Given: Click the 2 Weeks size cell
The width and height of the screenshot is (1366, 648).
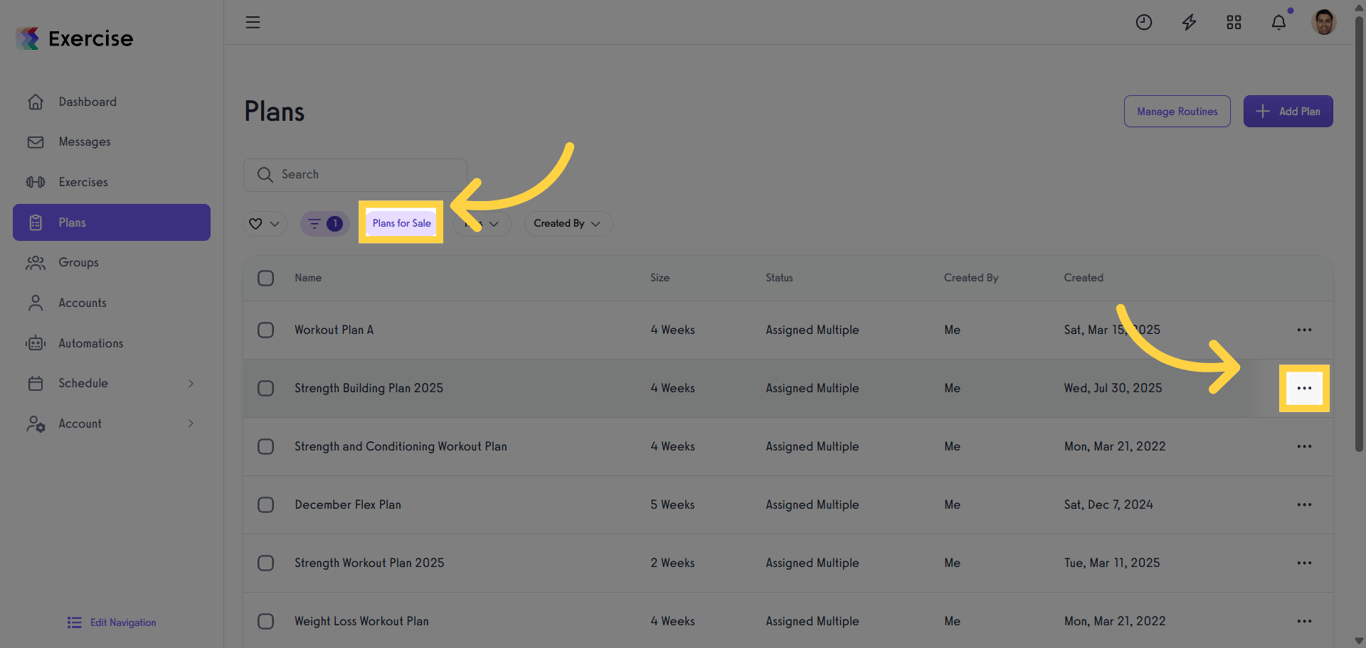Looking at the screenshot, I should coord(673,563).
